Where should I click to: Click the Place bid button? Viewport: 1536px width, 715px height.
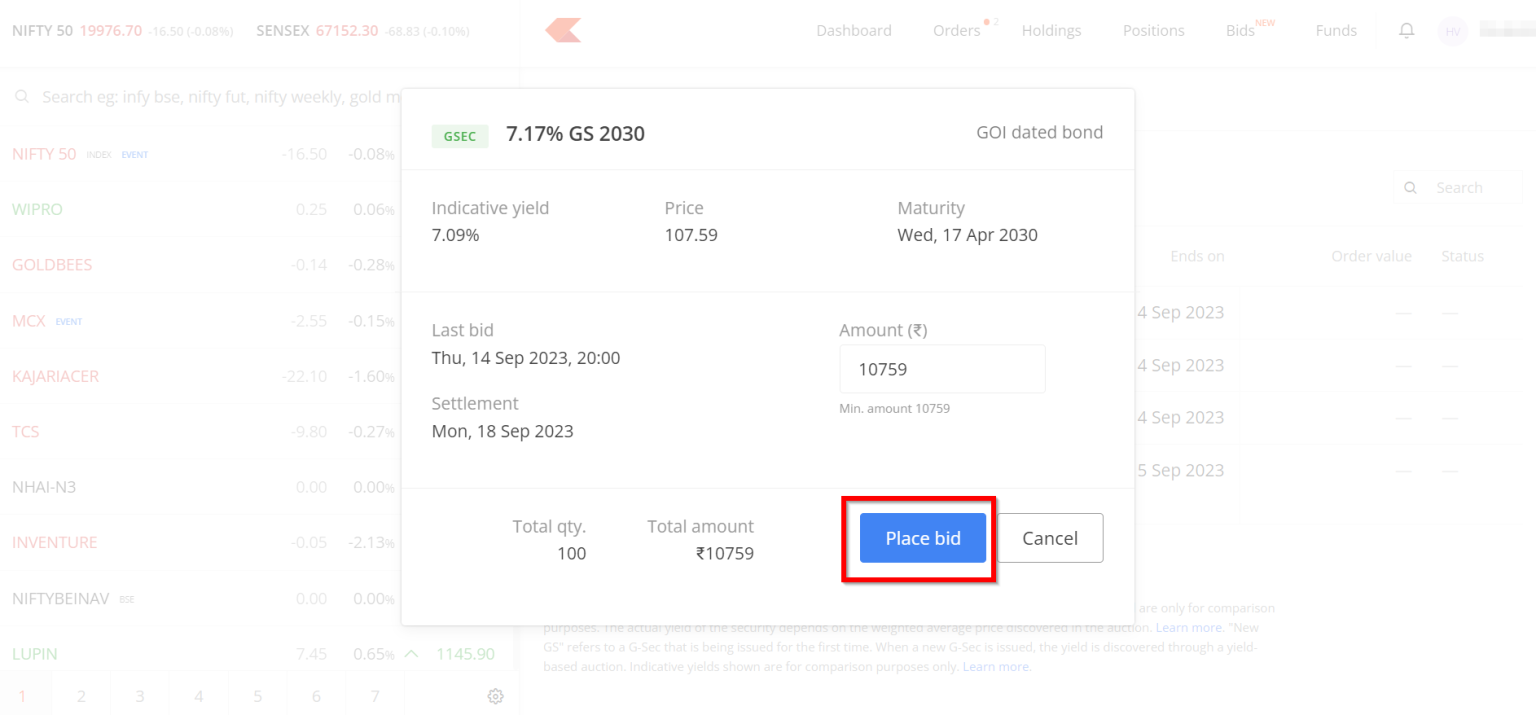tap(922, 538)
